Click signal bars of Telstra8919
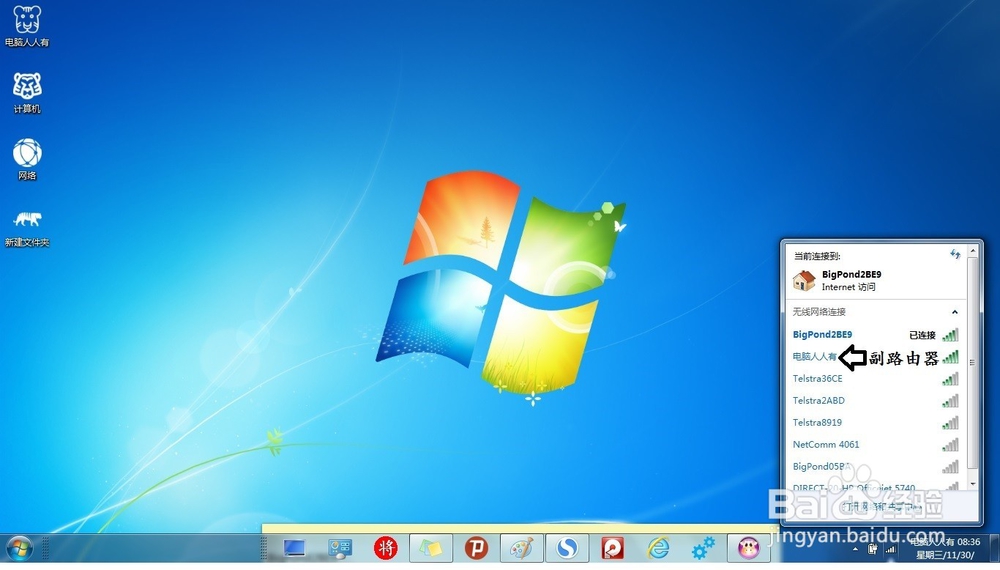The height and width of the screenshot is (570, 1000). pos(950,423)
